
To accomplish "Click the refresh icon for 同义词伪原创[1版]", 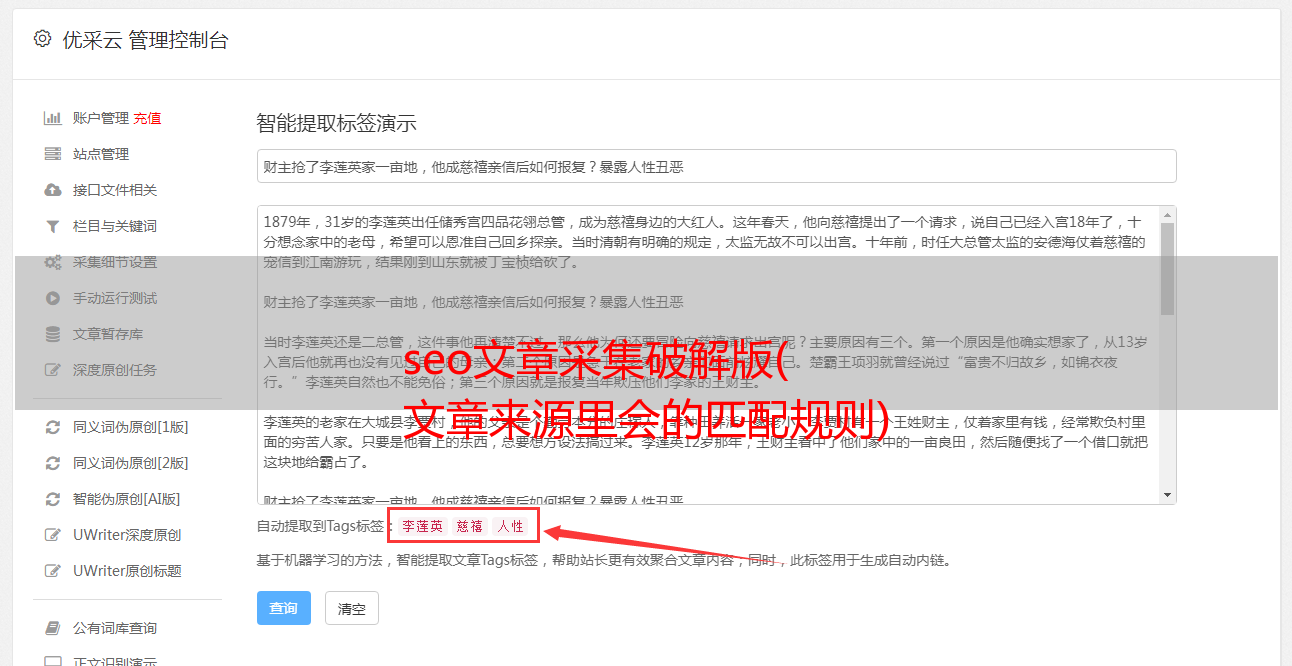I will coord(53,427).
